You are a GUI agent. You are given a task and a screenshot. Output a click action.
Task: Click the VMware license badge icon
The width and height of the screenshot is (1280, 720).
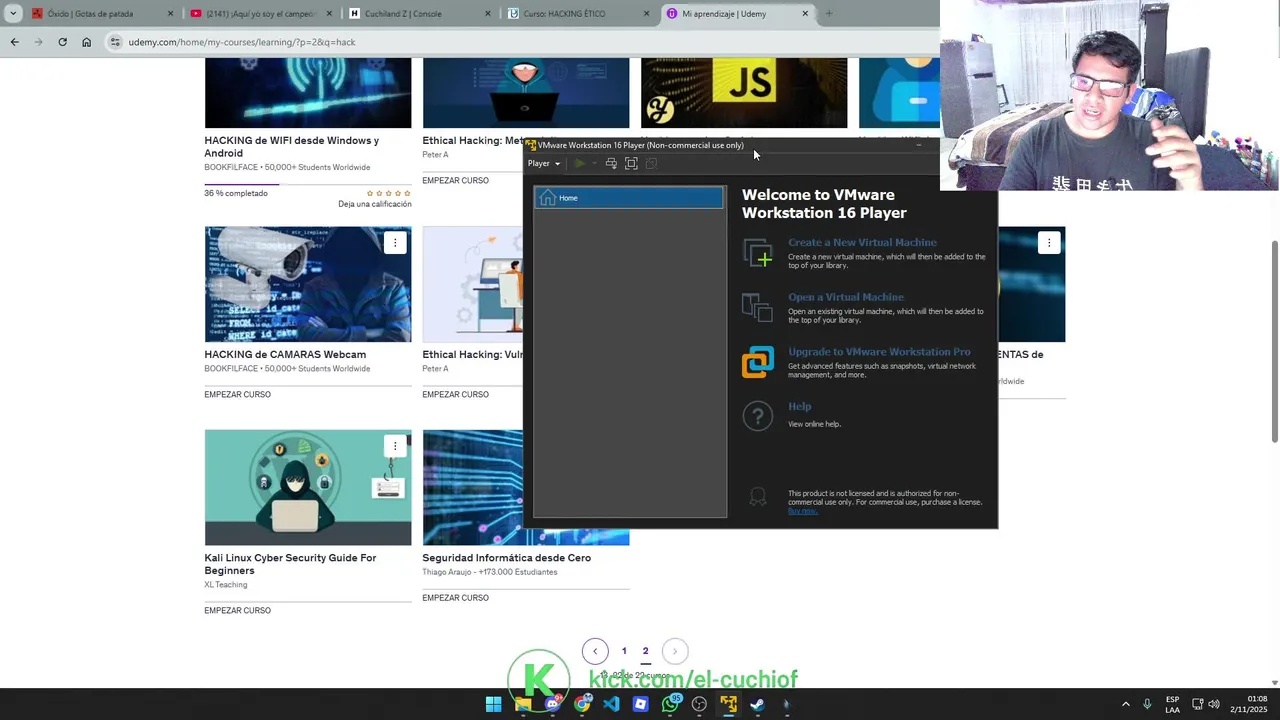[x=758, y=497]
